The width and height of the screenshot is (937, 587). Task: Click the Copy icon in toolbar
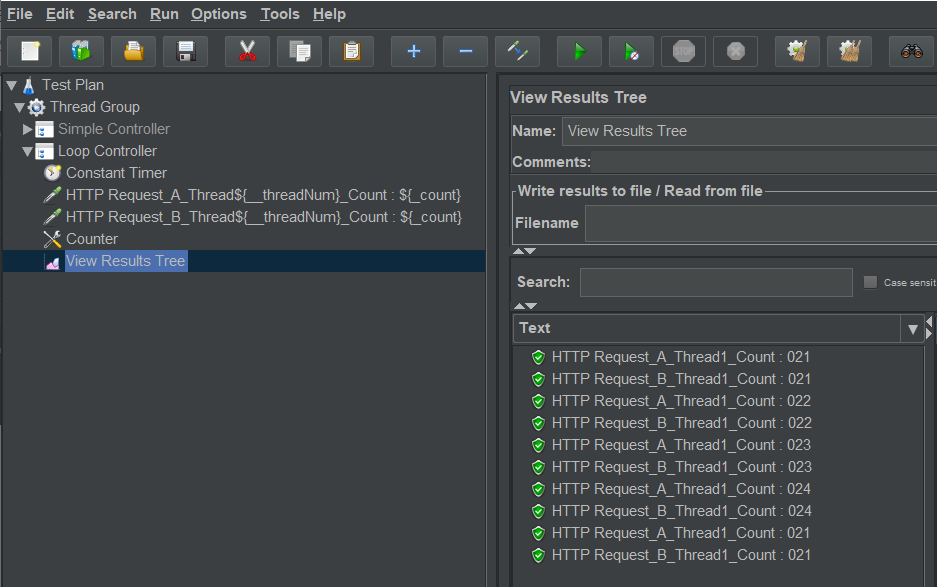click(x=299, y=51)
